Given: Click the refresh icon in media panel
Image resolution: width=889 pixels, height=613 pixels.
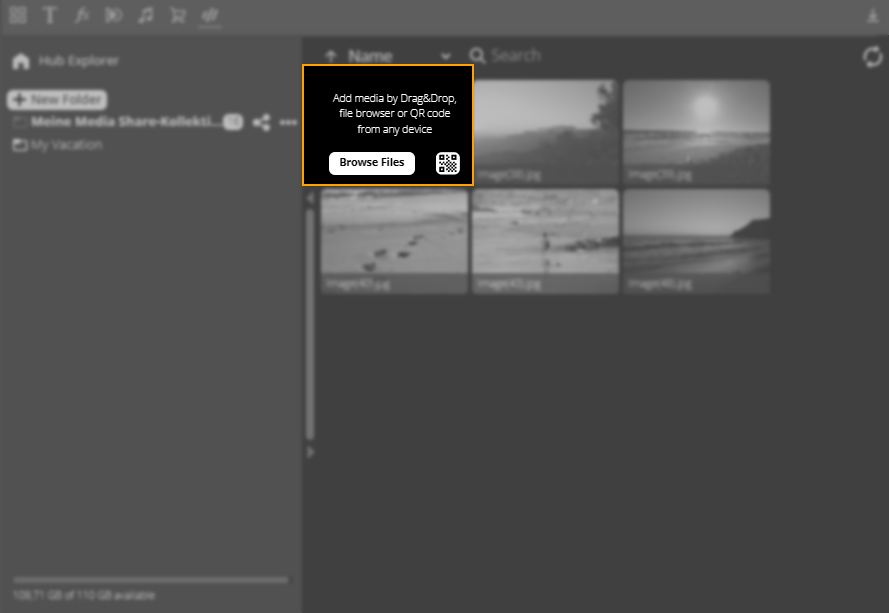Looking at the screenshot, I should click(872, 57).
